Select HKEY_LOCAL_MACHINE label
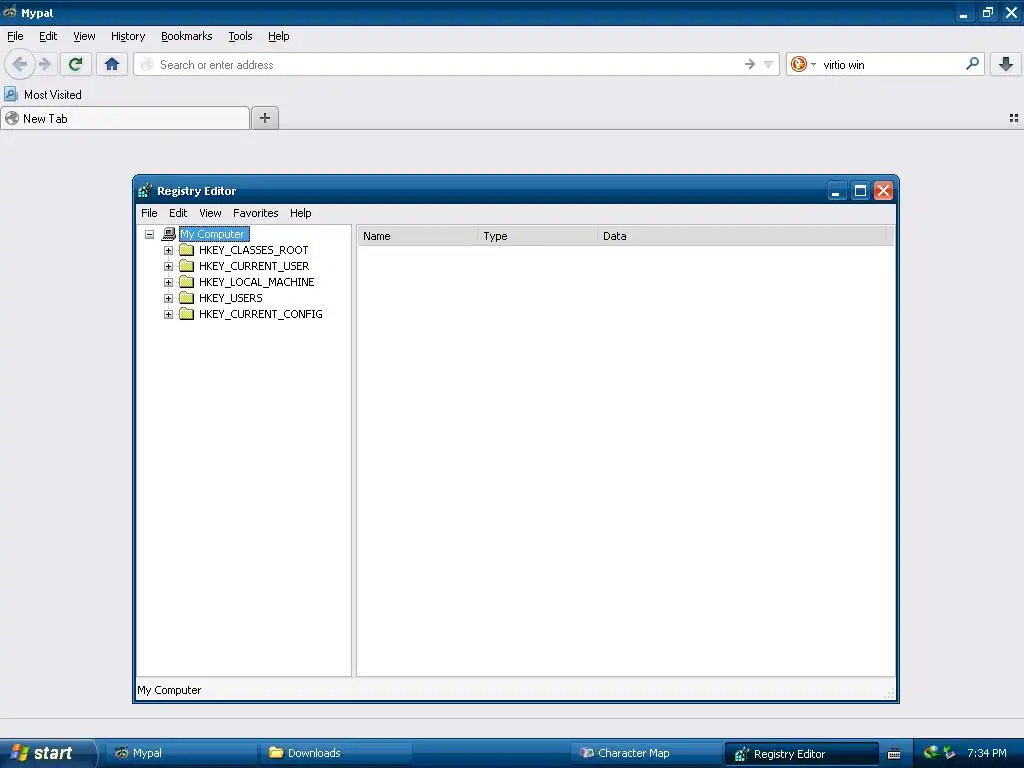 click(257, 282)
